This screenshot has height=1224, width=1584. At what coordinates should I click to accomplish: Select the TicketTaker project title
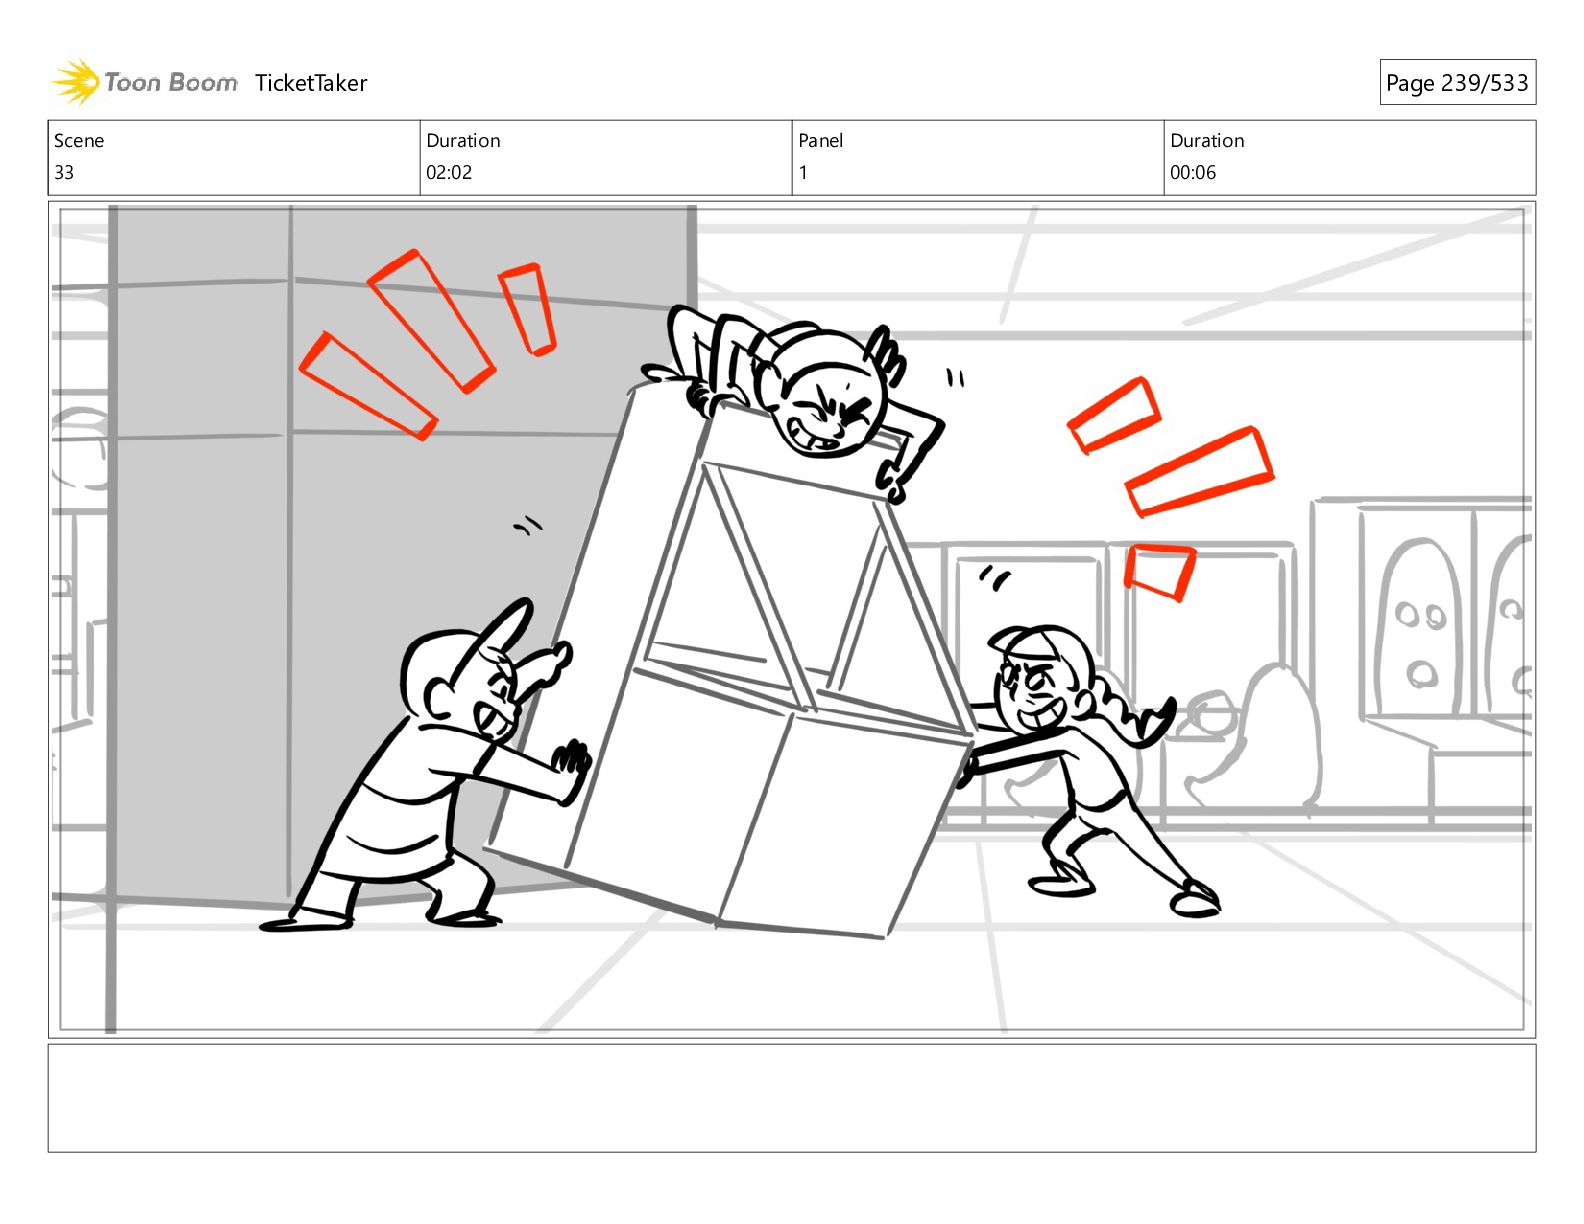pyautogui.click(x=311, y=83)
